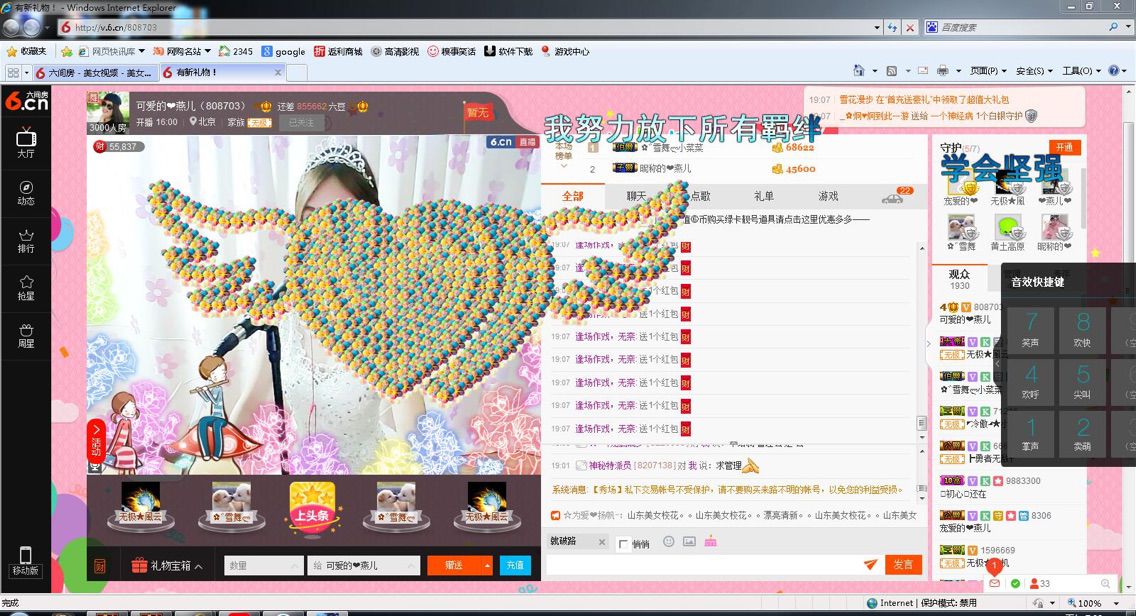The height and width of the screenshot is (616, 1136).
Task: Switch to the 聊天 chat tab
Action: (635, 196)
